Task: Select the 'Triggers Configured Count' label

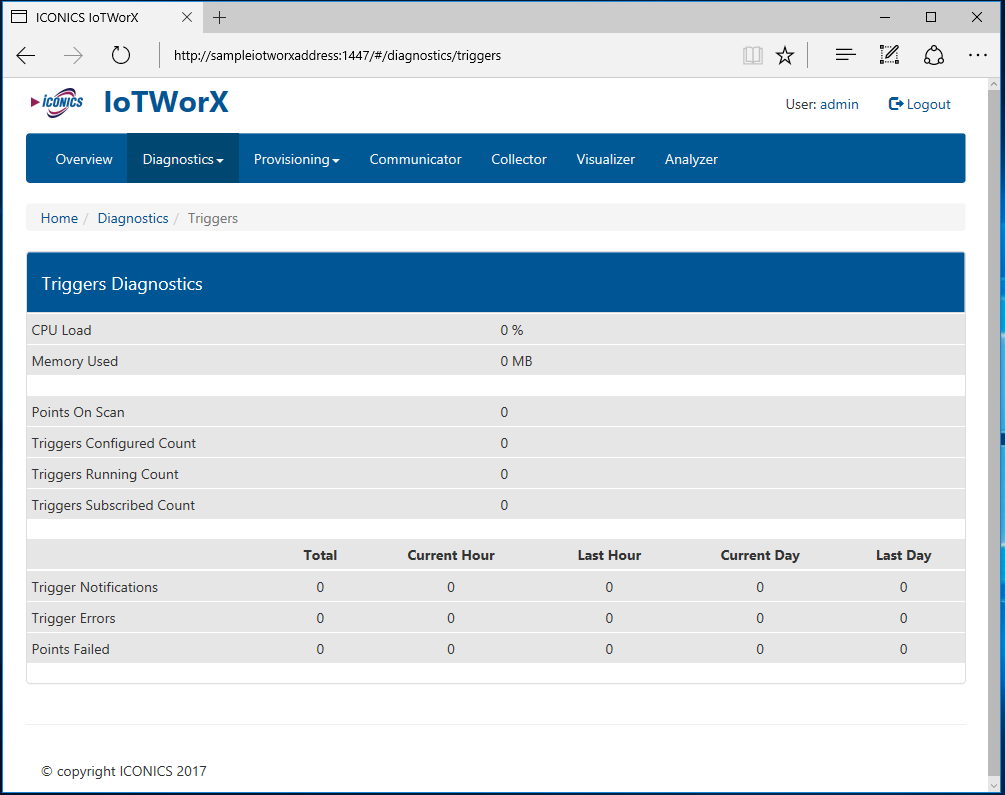Action: tap(114, 443)
